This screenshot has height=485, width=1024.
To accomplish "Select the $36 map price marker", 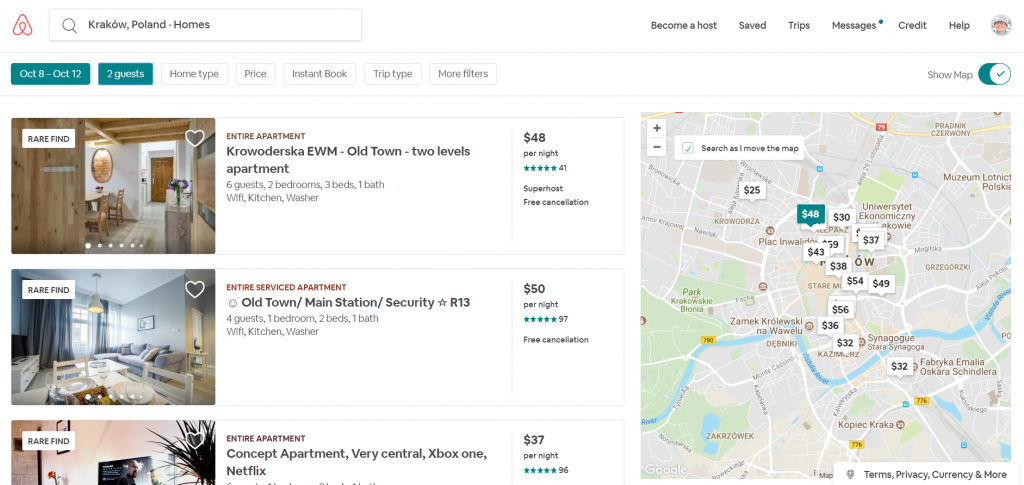I will pyautogui.click(x=830, y=325).
